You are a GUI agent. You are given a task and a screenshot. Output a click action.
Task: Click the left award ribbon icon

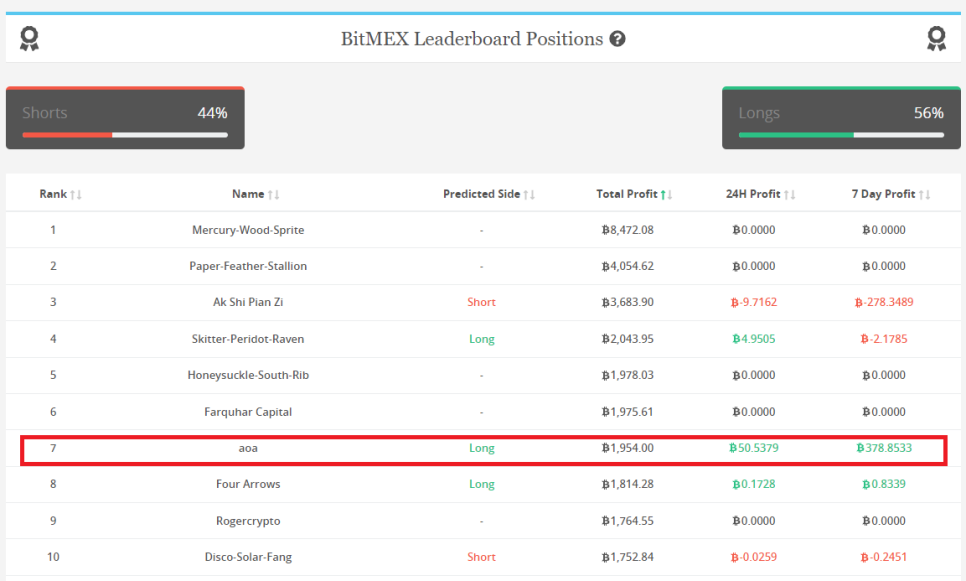29,38
